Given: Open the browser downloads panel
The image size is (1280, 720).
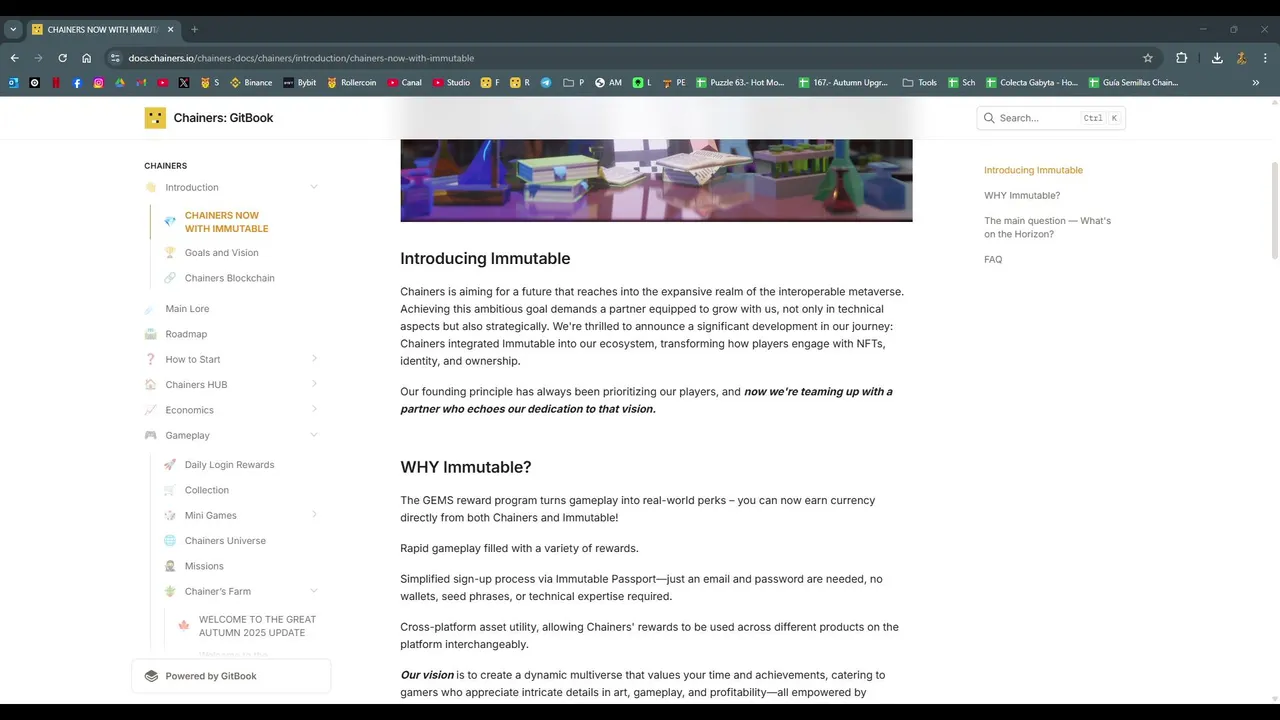Looking at the screenshot, I should 1217,58.
